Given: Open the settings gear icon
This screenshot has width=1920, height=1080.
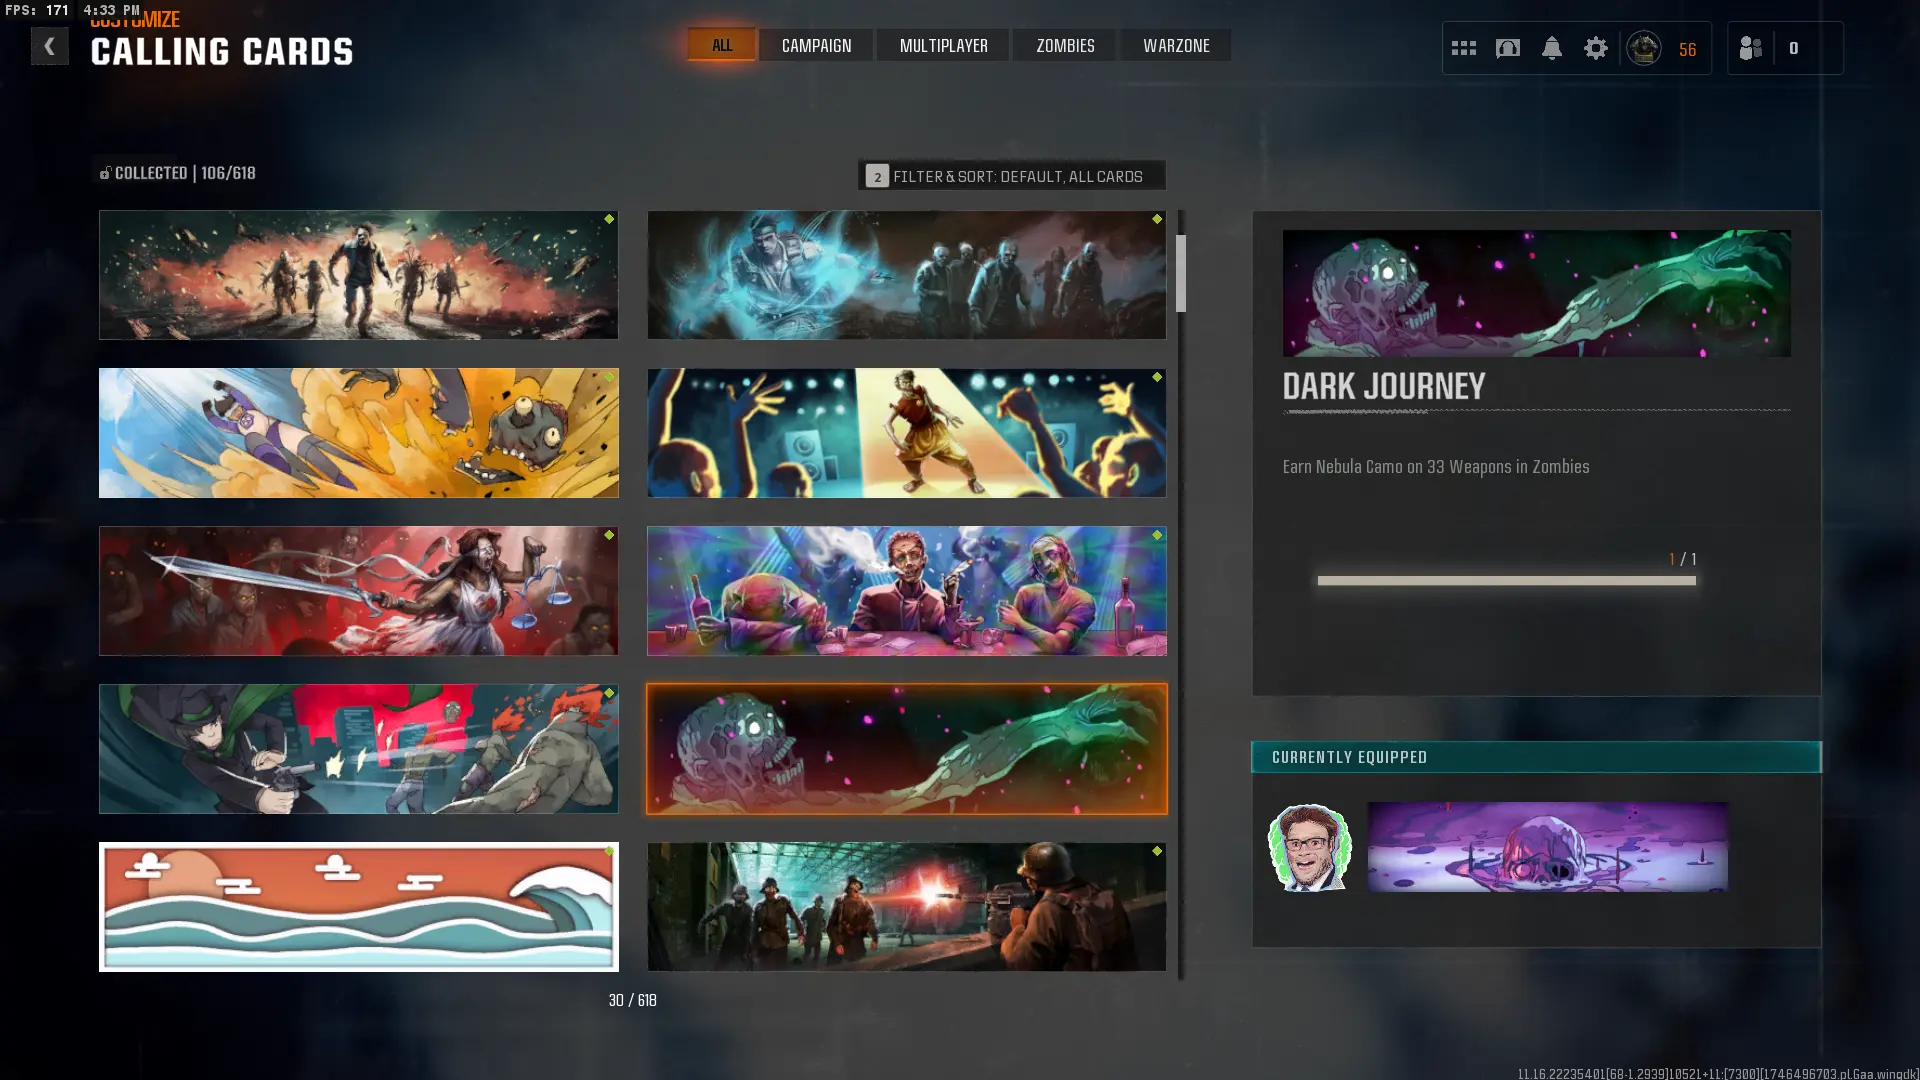Looking at the screenshot, I should pos(1595,48).
